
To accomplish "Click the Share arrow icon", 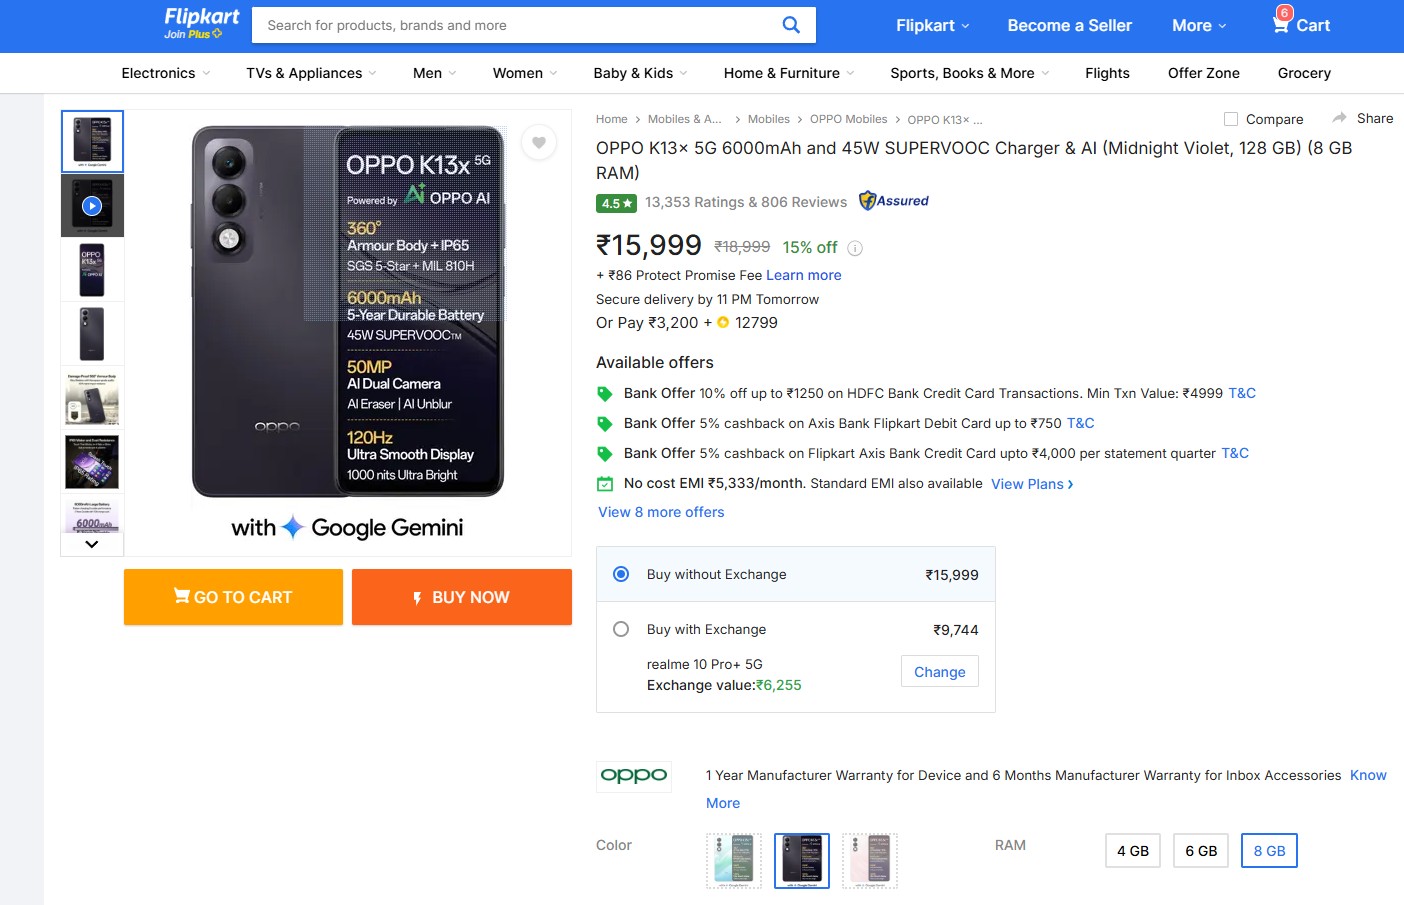I will click(x=1340, y=118).
